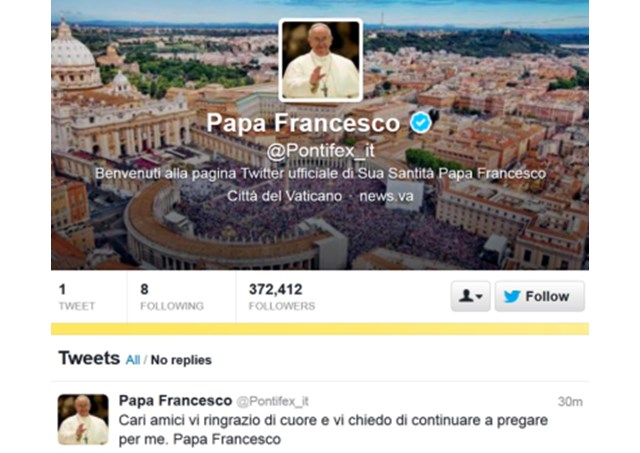The width and height of the screenshot is (640, 453).
Task: Open the user actions person icon dropdown
Action: (471, 296)
